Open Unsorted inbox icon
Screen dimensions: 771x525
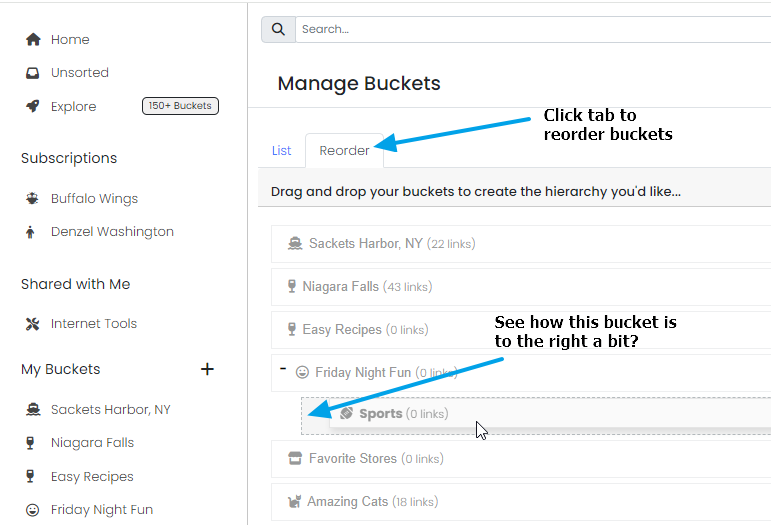point(32,73)
